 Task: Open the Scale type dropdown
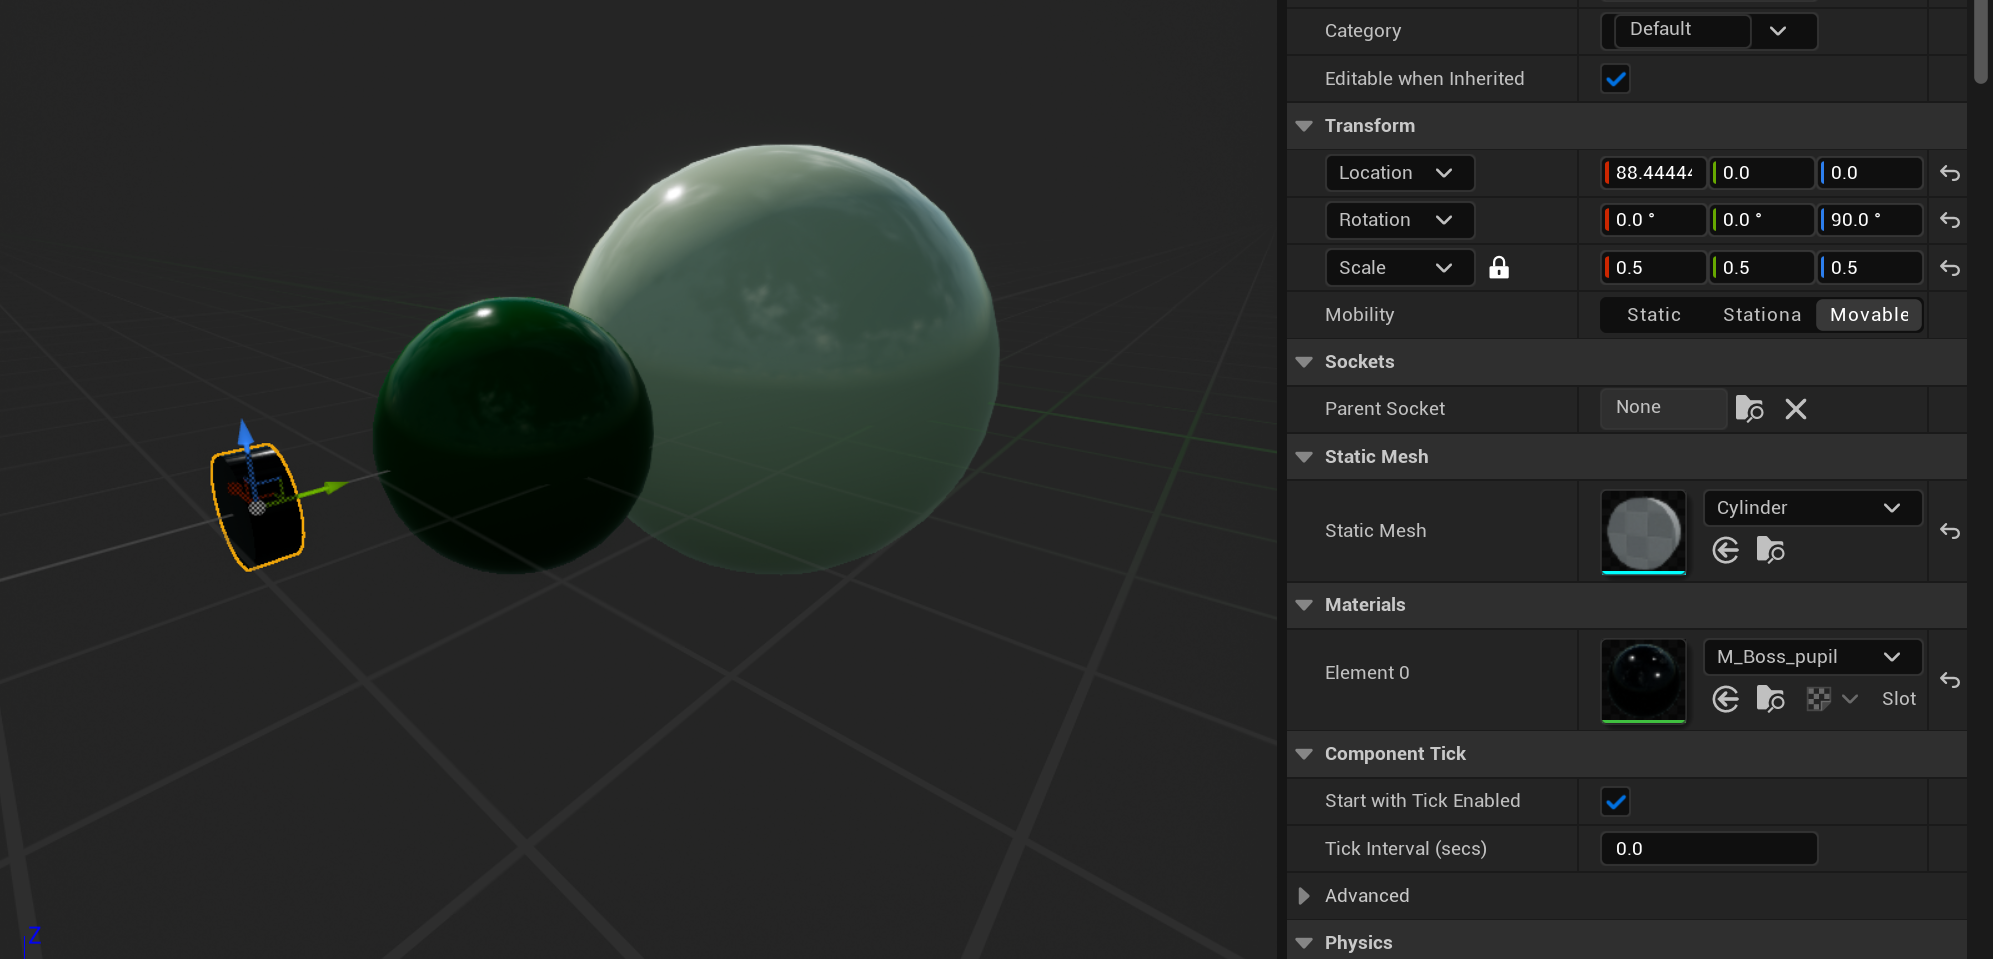pos(1399,268)
